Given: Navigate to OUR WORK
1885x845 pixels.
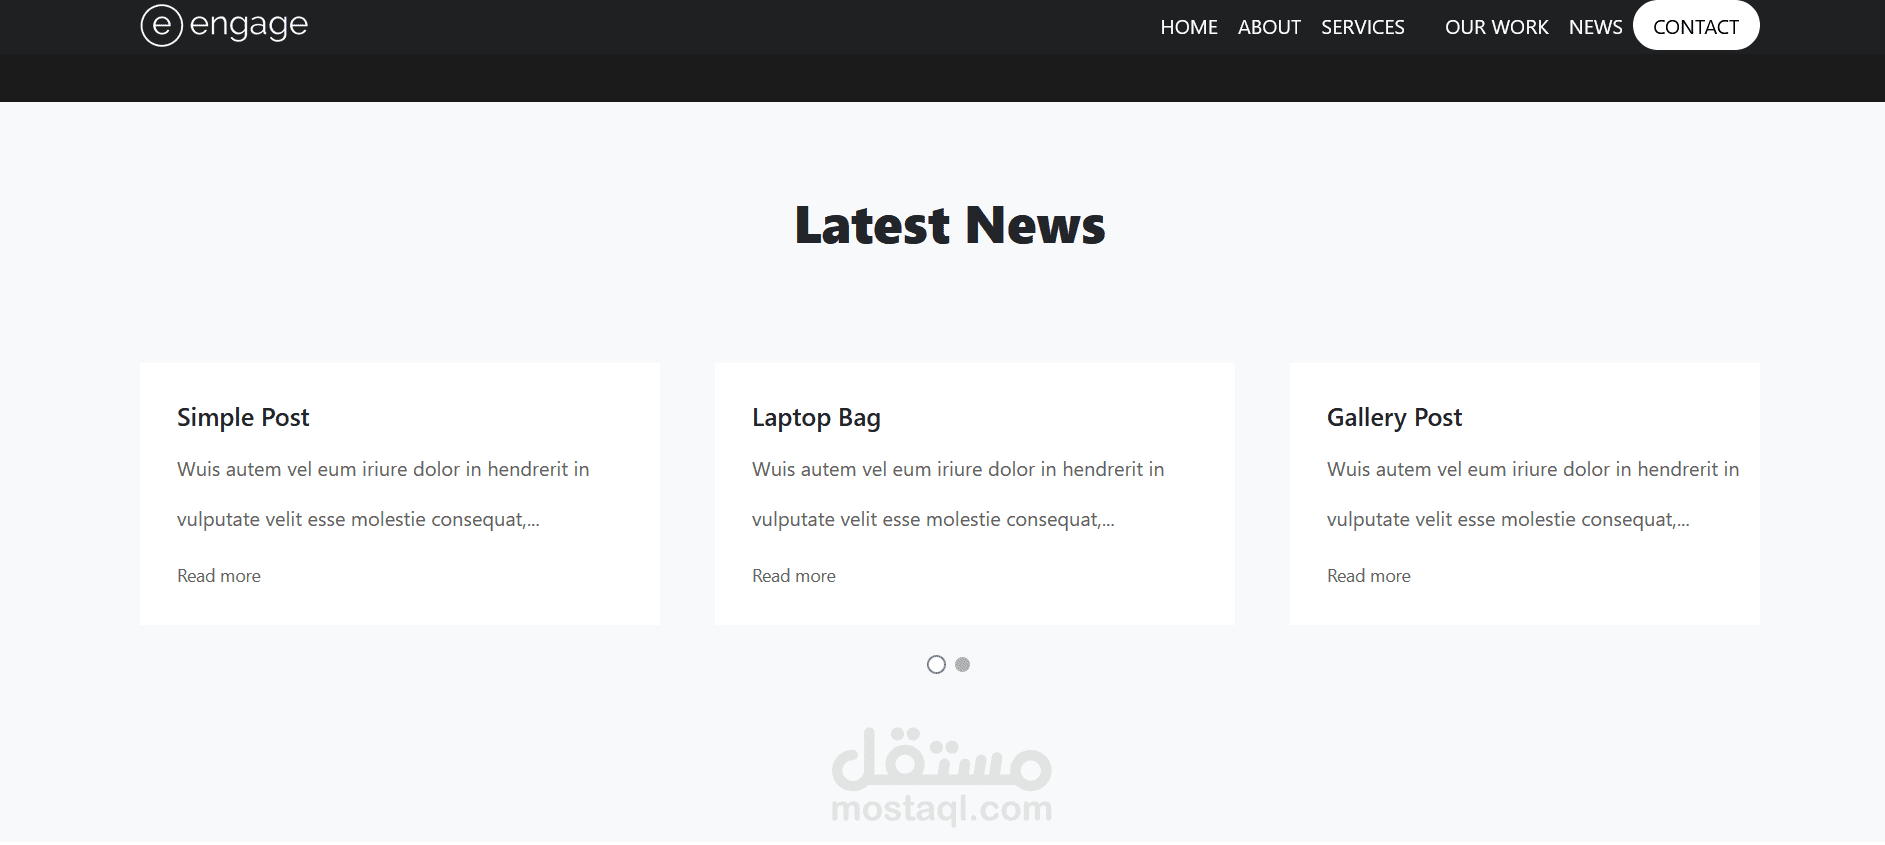Looking at the screenshot, I should pos(1496,27).
